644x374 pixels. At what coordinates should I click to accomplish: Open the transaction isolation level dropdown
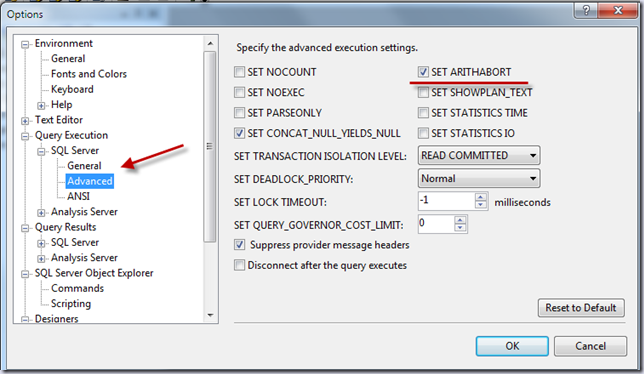[478, 156]
